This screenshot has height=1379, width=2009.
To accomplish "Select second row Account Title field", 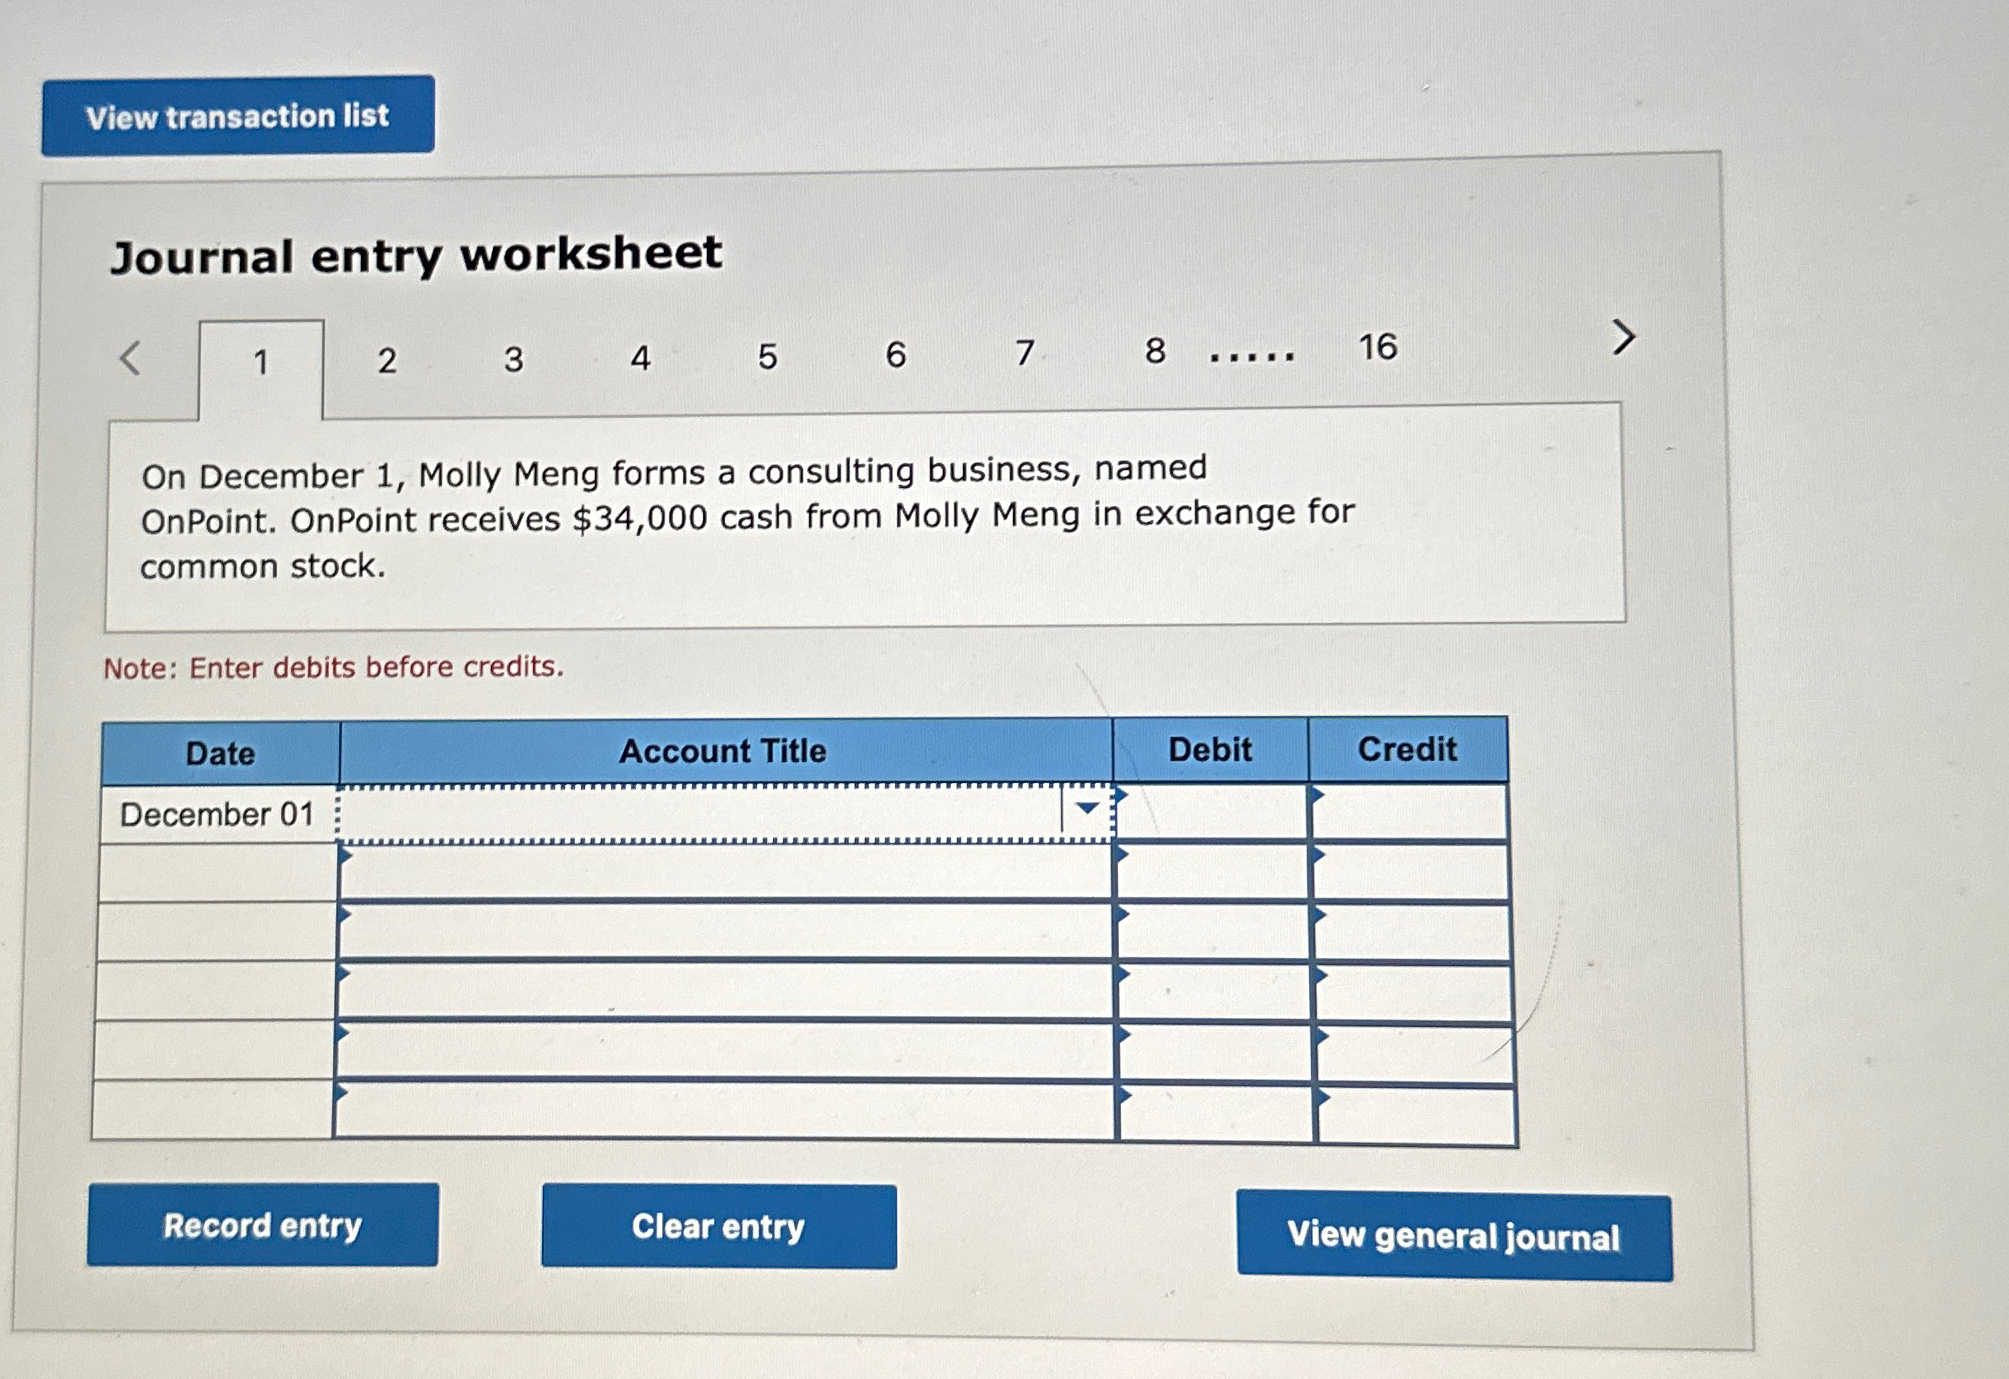I will tap(725, 873).
